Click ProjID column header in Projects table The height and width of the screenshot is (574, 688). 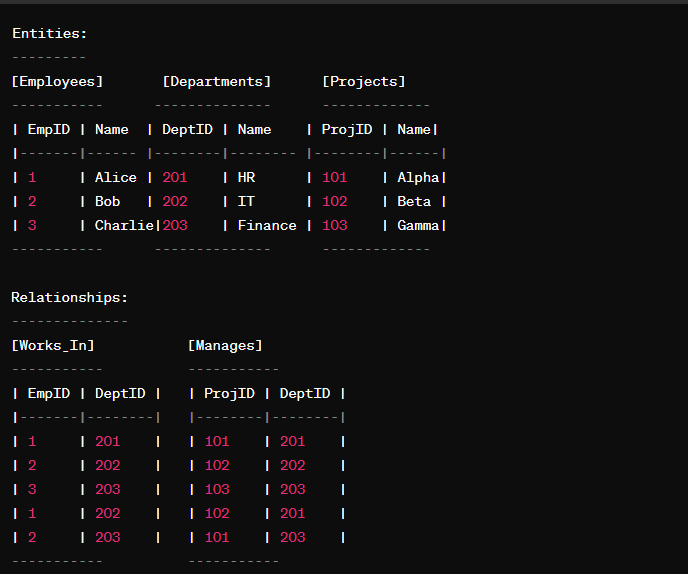tap(347, 130)
